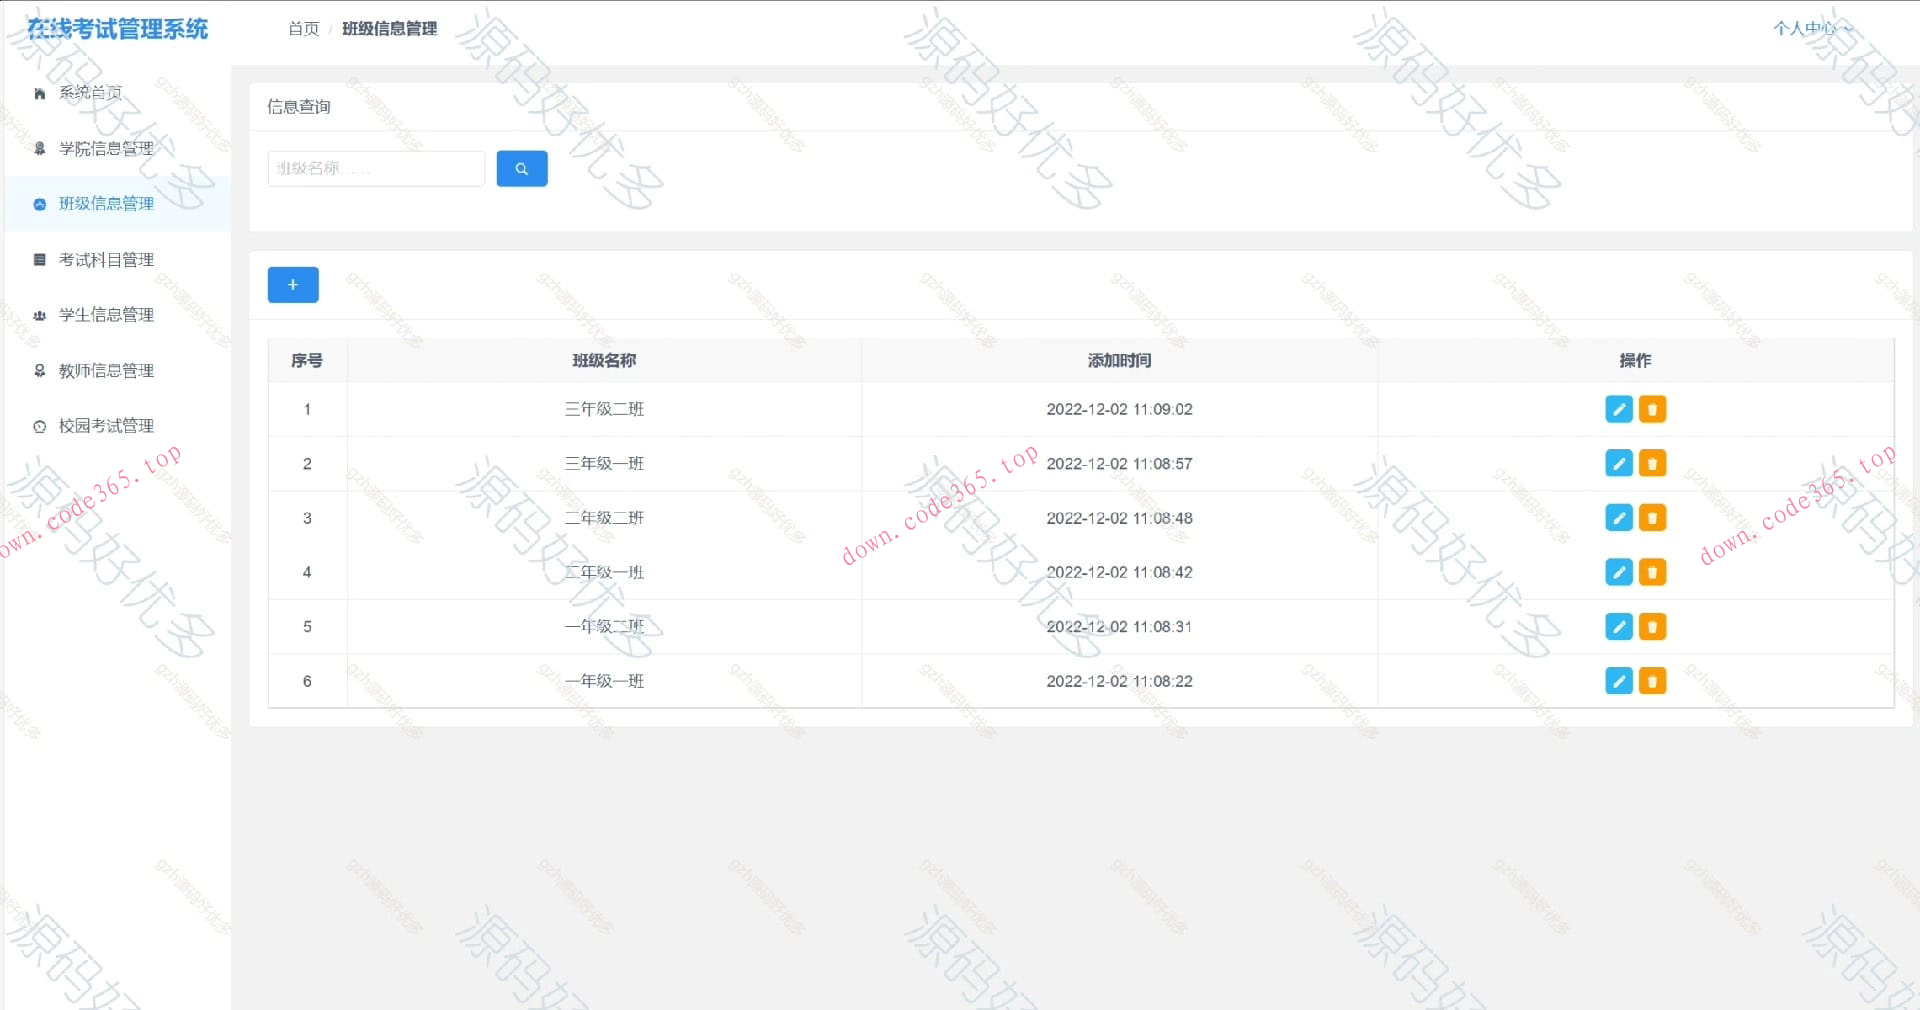This screenshot has height=1010, width=1920.
Task: Open 校园考试管理 from the sidebar
Action: coord(105,425)
